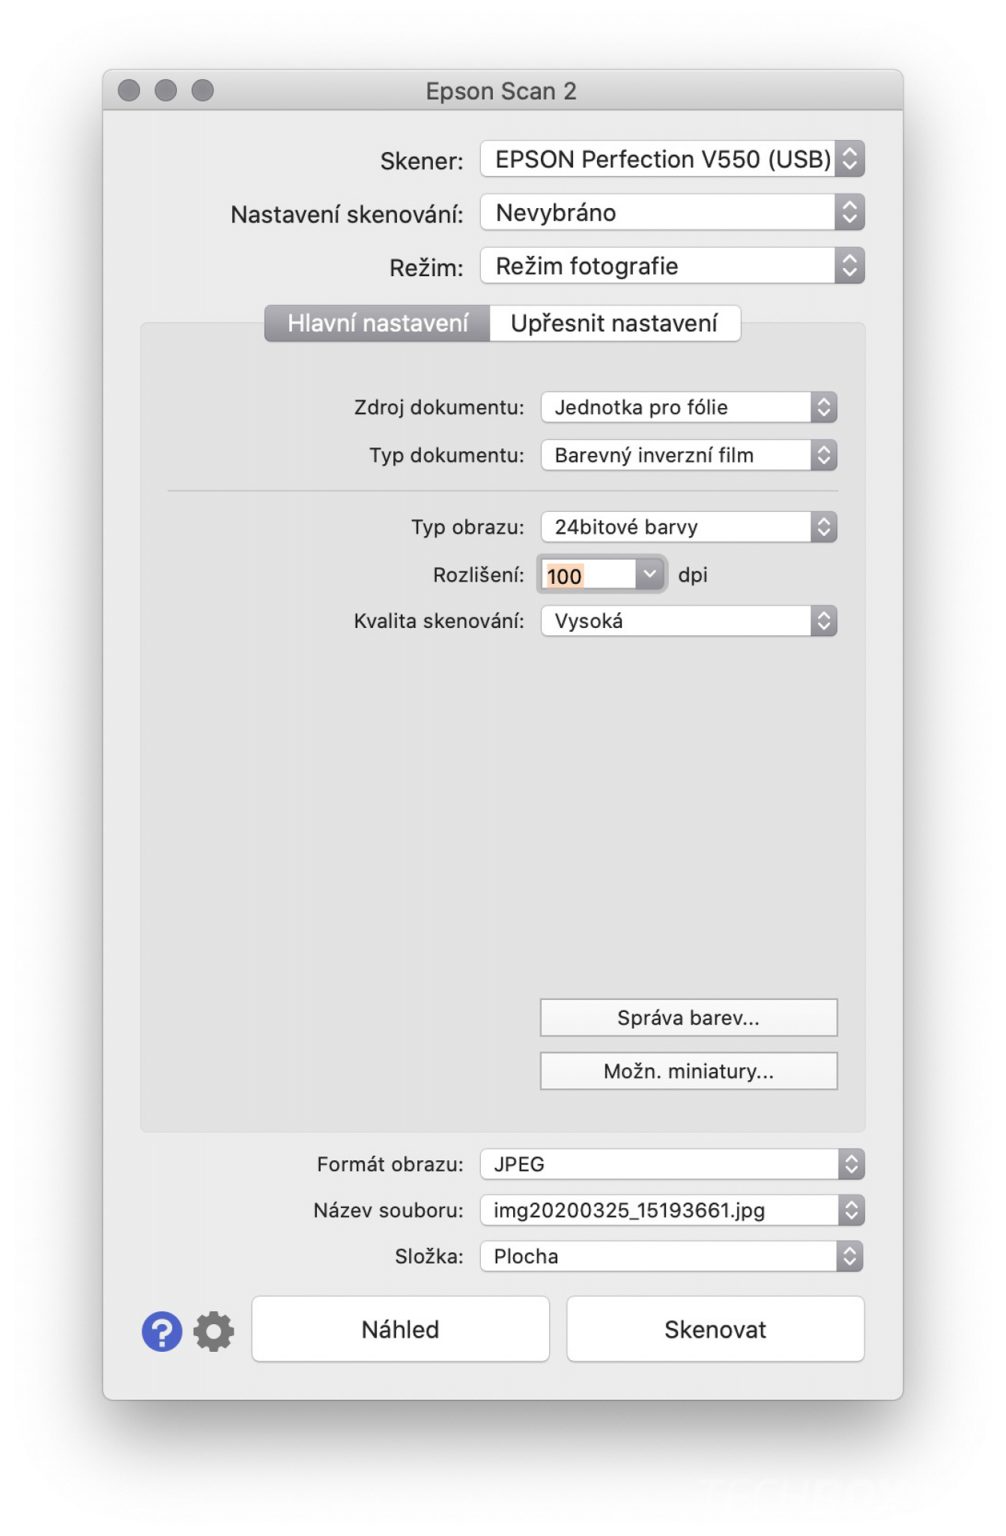Open the Typ obrazu 24bitové barvy dropdown

(689, 527)
